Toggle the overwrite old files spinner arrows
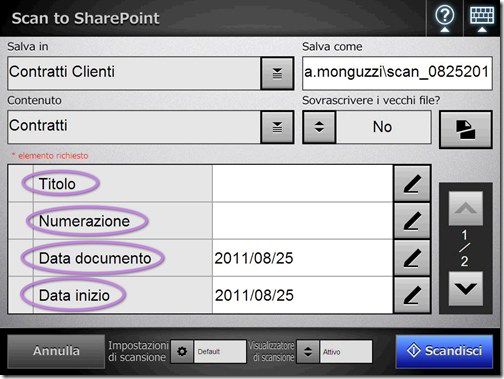This screenshot has height=379, width=504. click(319, 127)
